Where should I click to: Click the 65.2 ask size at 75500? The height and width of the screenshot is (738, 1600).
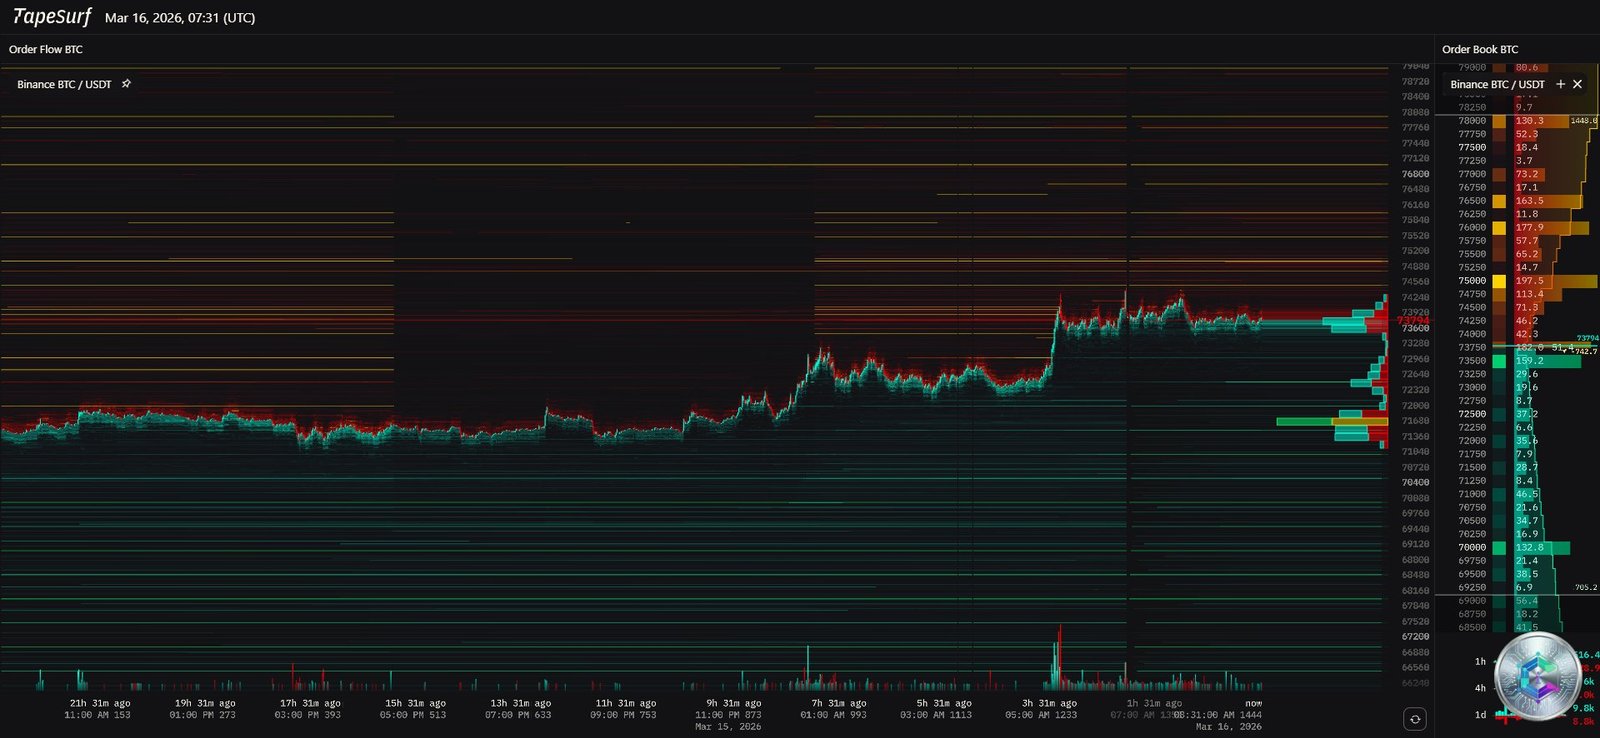pyautogui.click(x=1527, y=254)
